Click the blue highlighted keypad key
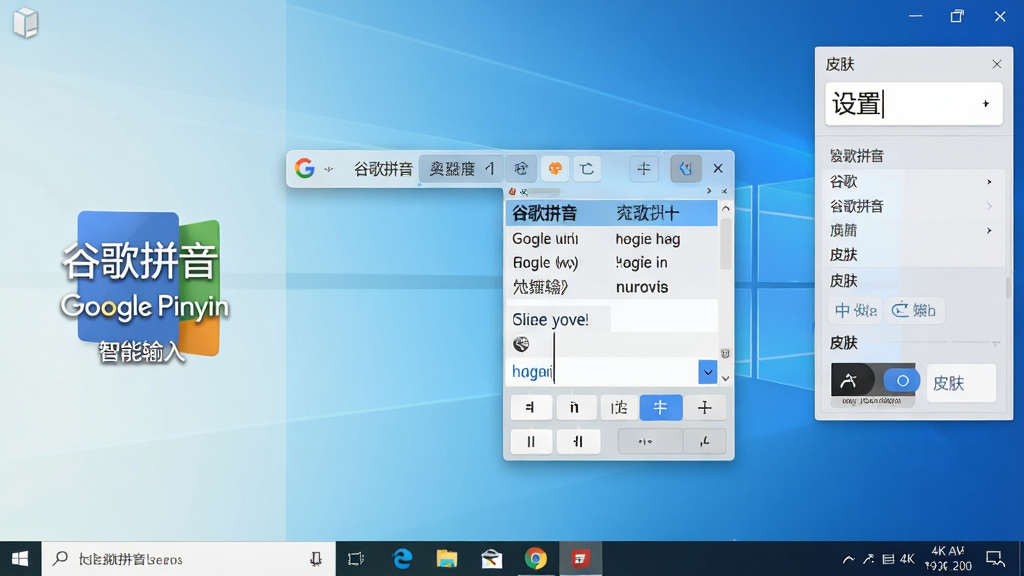Screen dimensions: 1024x576 [x=661, y=408]
